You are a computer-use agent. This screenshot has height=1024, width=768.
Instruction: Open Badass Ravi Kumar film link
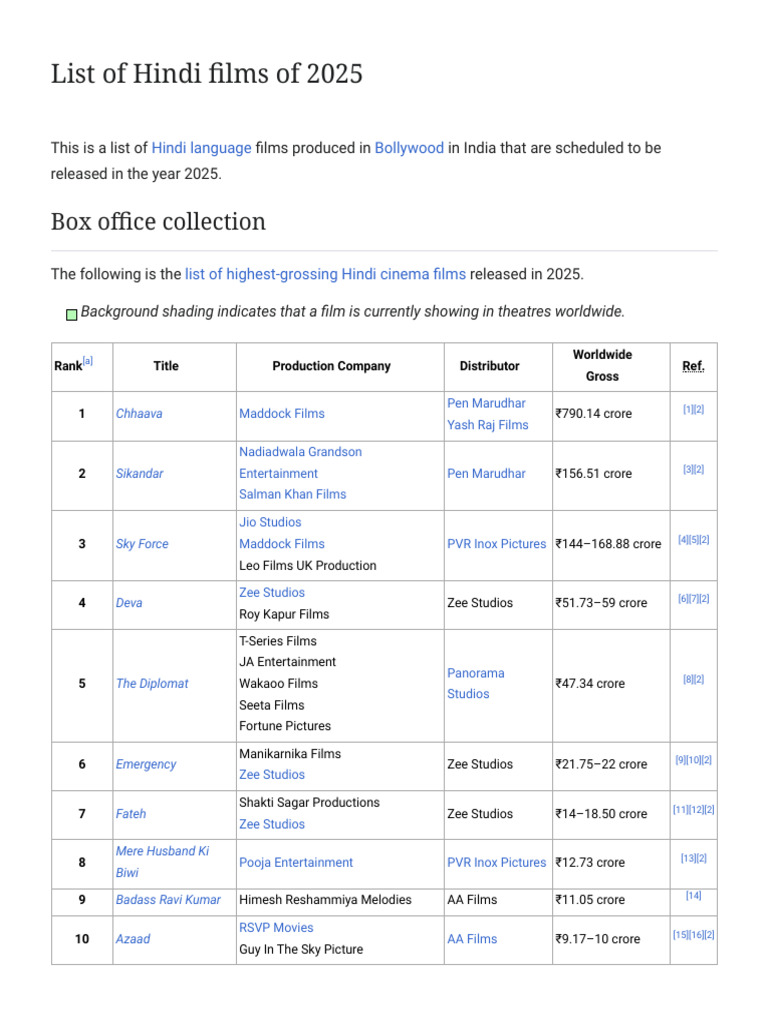168,900
